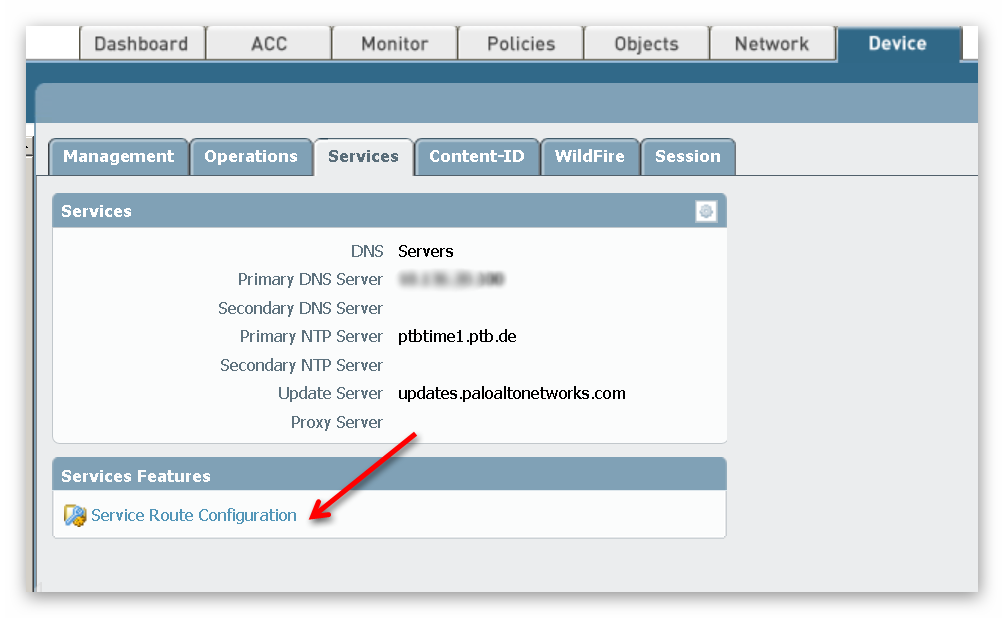Image resolution: width=1004 pixels, height=618 pixels.
Task: Open the Content-ID sub-tab
Action: click(x=477, y=157)
